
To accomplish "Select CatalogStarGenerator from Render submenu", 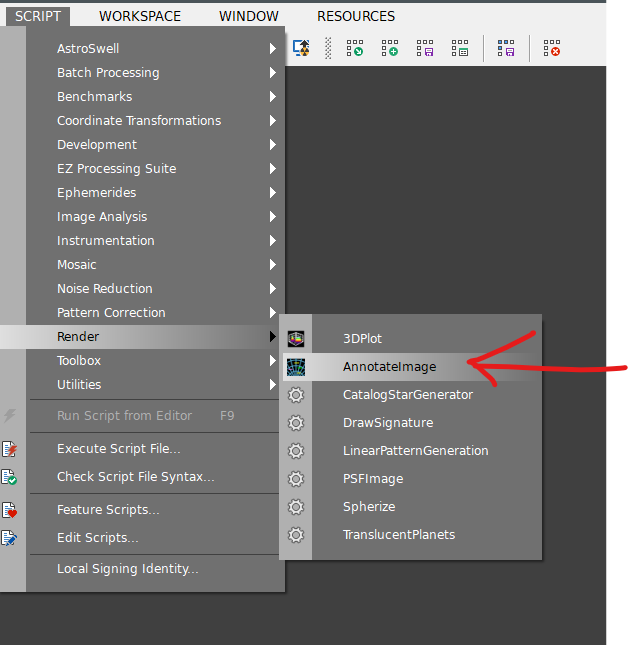I will 407,395.
